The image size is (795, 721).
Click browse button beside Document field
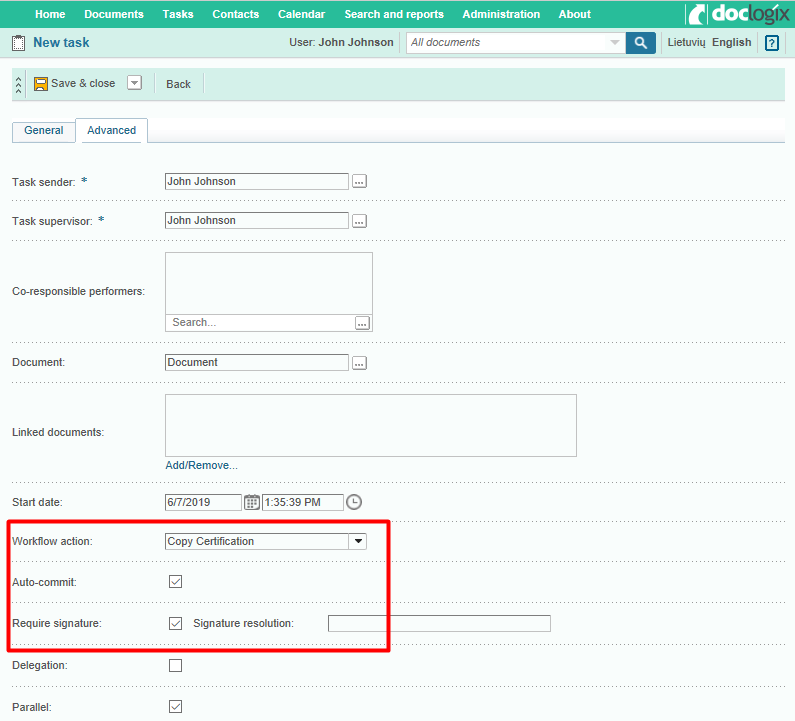coord(360,363)
